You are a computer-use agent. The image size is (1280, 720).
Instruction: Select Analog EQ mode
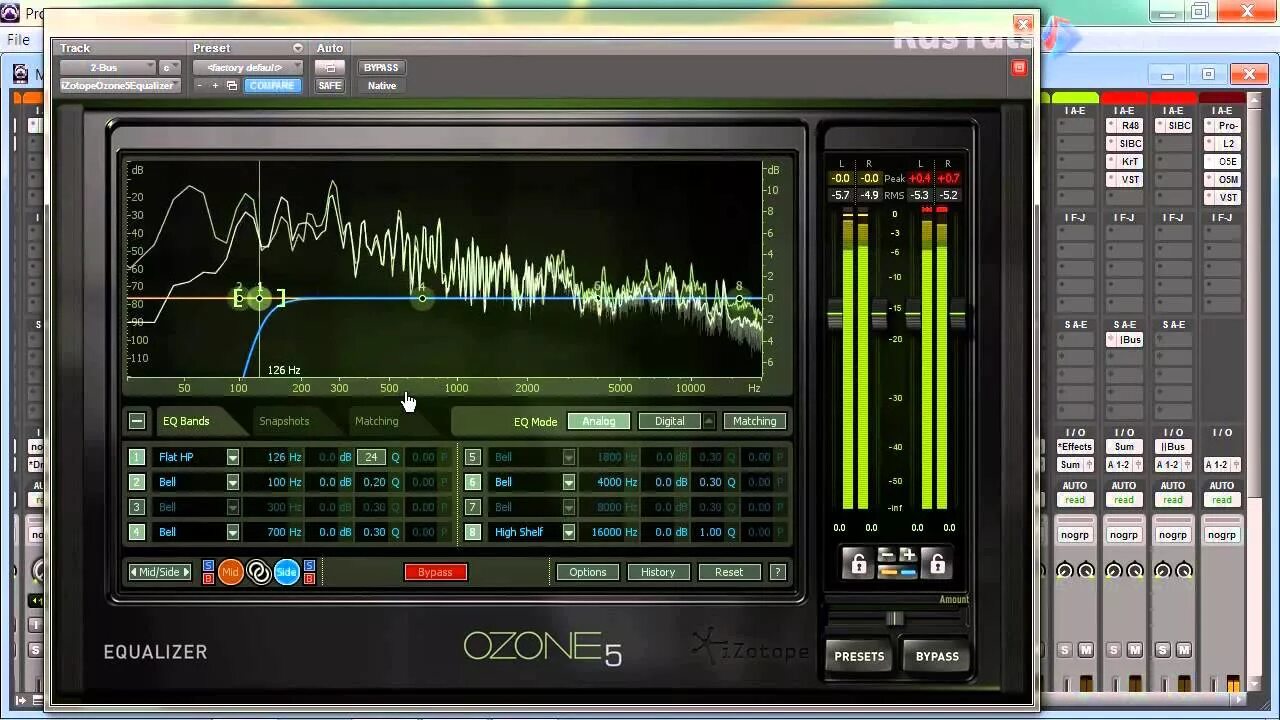[599, 421]
